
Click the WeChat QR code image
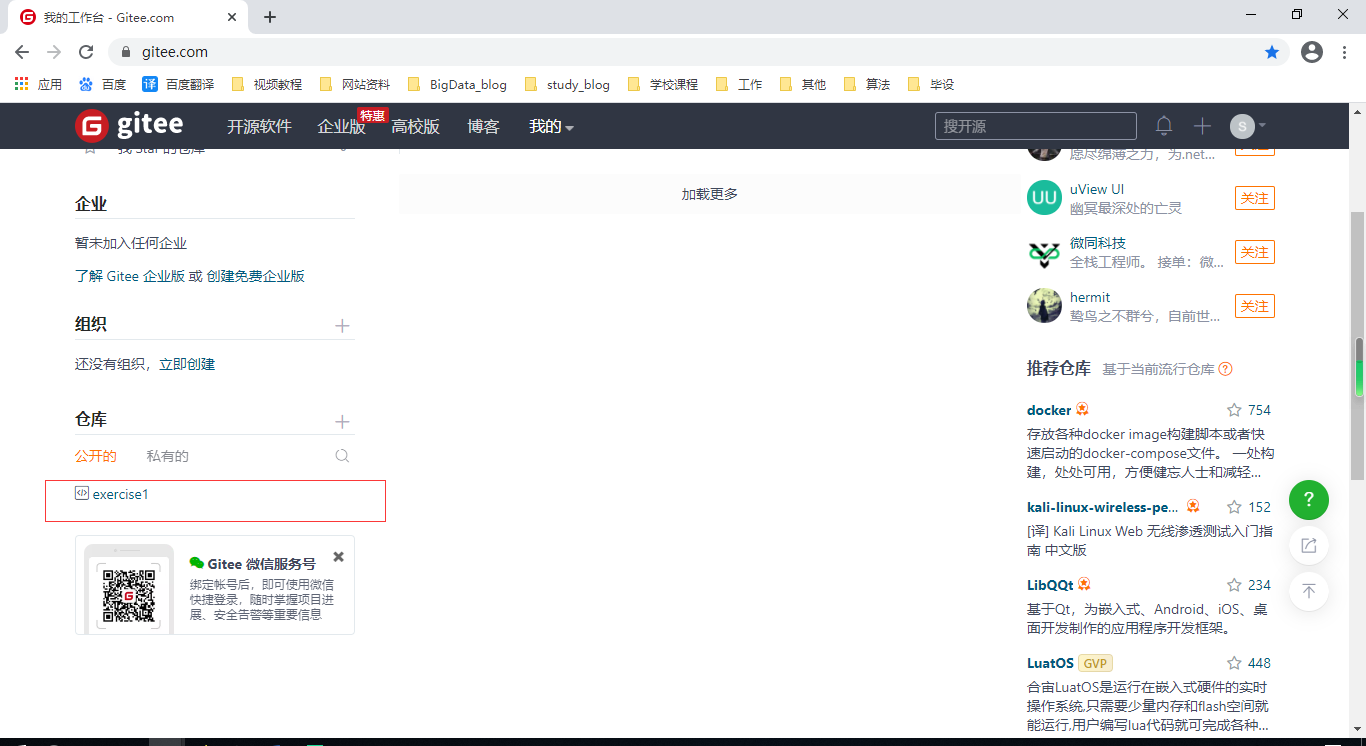coord(129,596)
